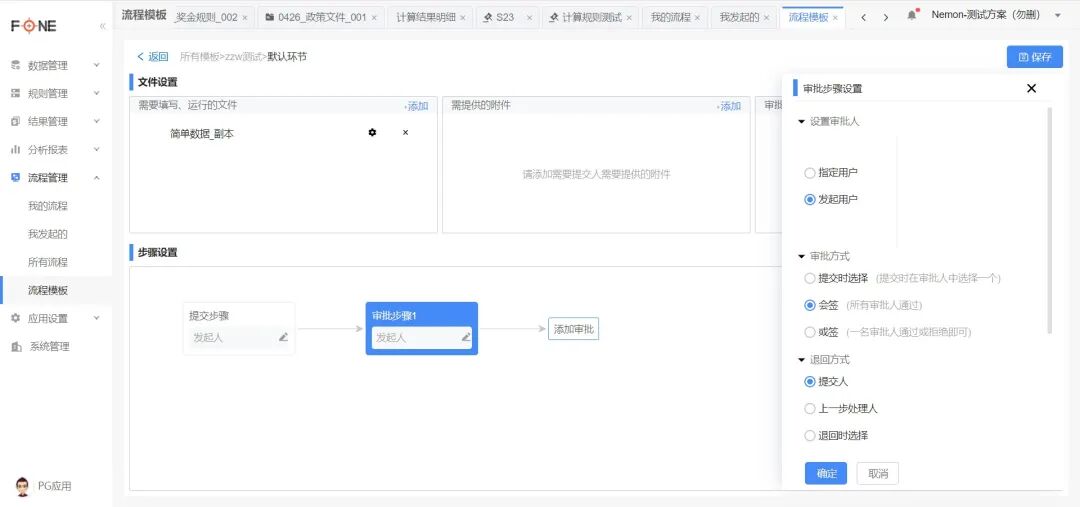Screen dimensions: 1080x507
Task: Collapse the sidebar with double-chevron icon
Action: click(103, 26)
